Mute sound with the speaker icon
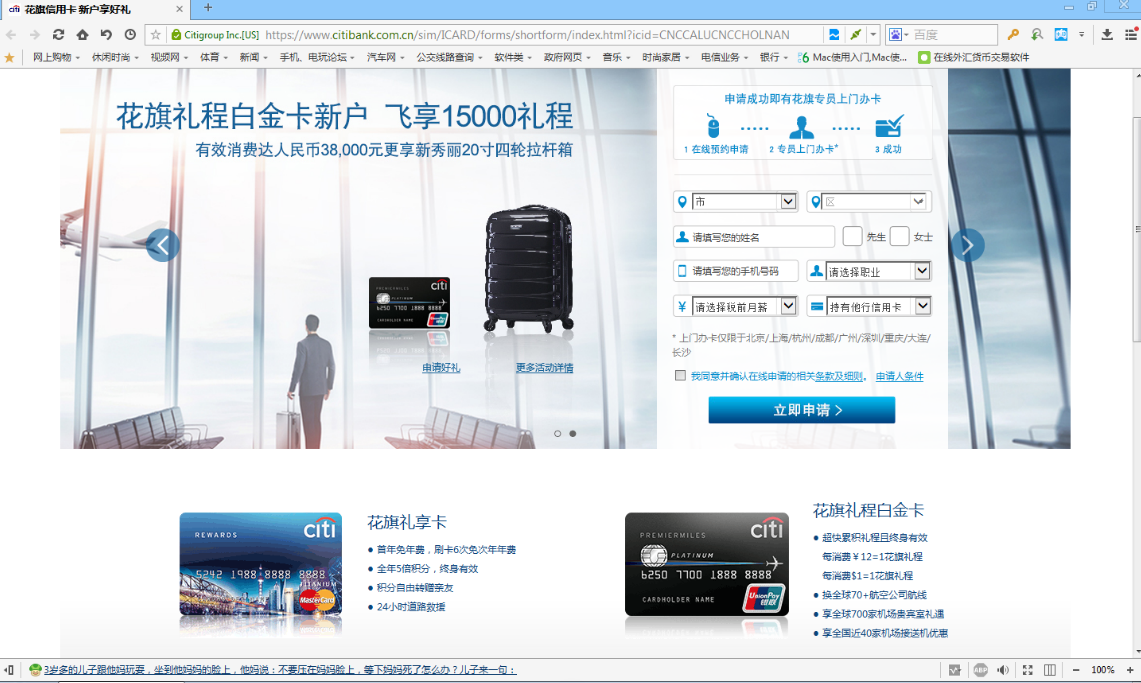This screenshot has height=683, width=1141. [x=1003, y=670]
